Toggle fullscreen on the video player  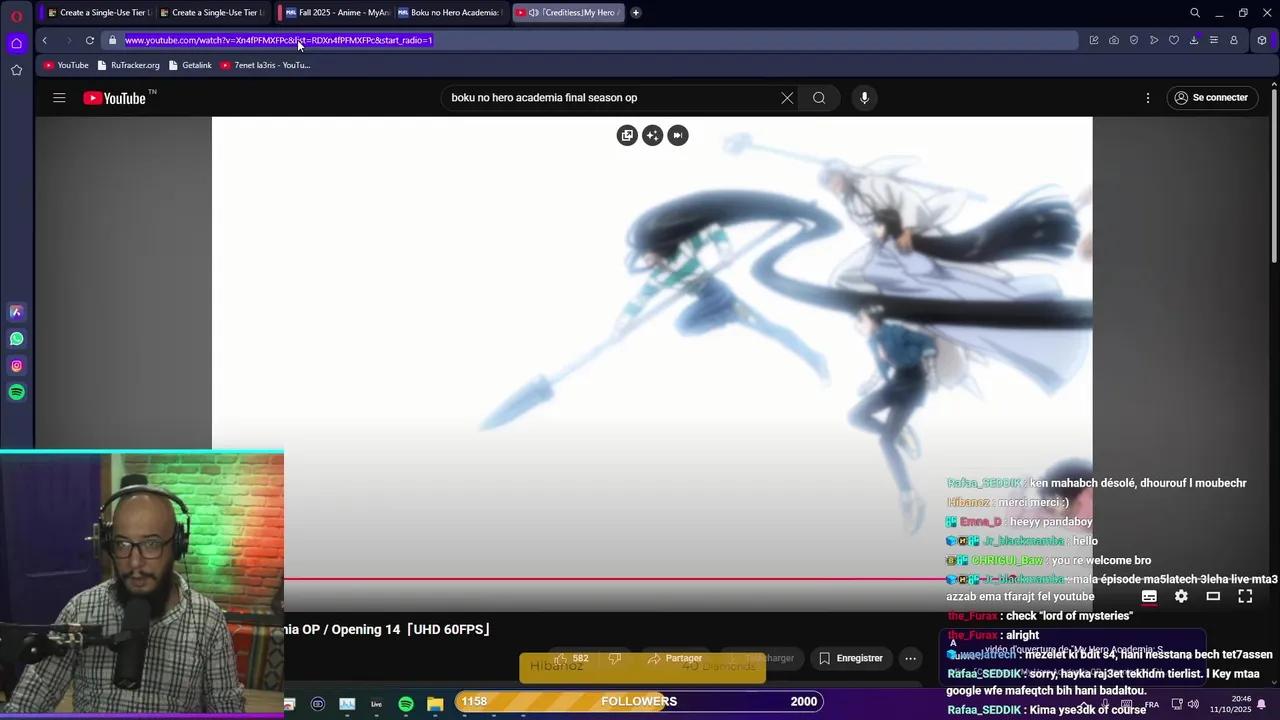coord(1245,596)
